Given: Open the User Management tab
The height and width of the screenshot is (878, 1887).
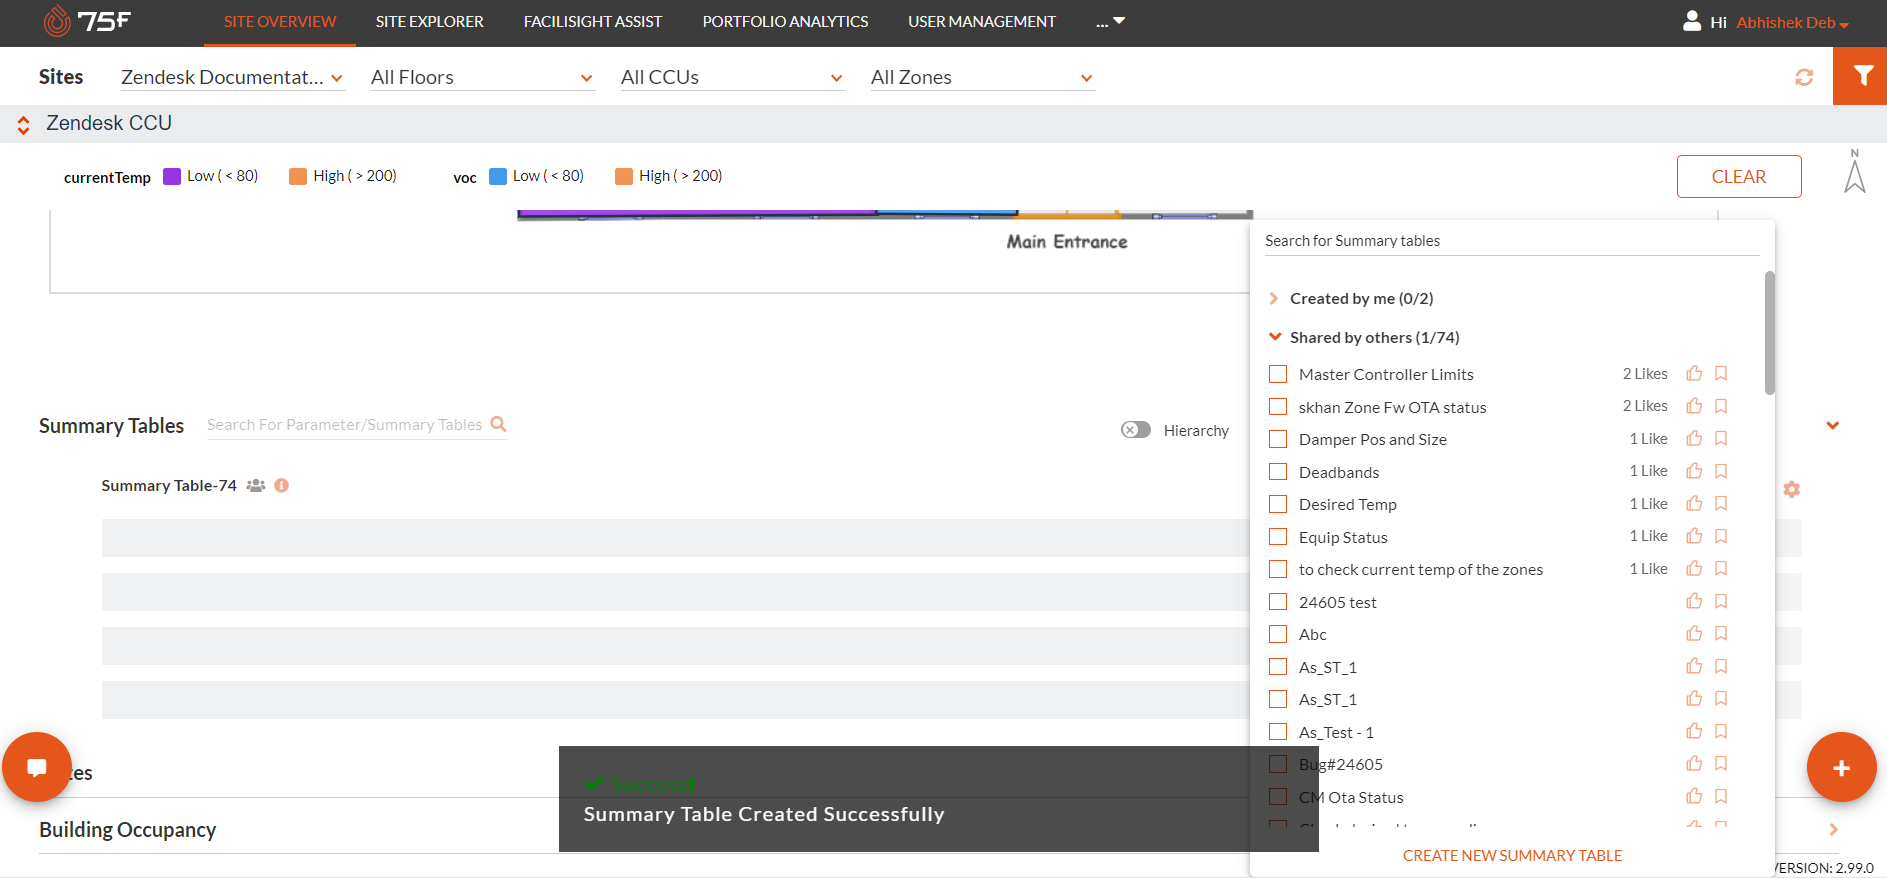Looking at the screenshot, I should tap(982, 22).
